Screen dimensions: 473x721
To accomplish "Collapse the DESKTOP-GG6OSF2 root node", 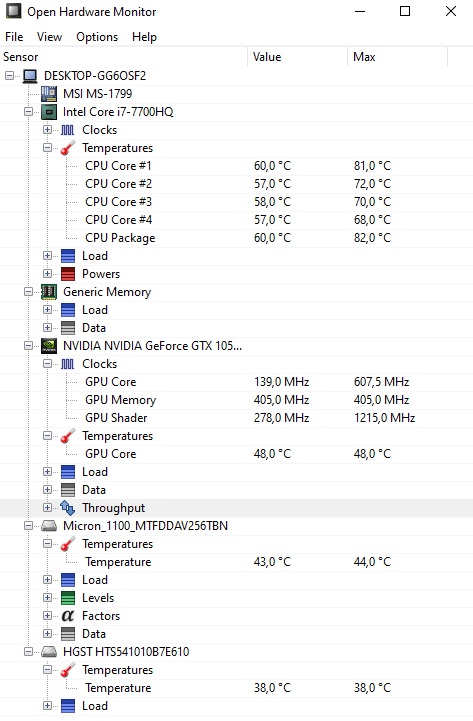I will pos(10,75).
